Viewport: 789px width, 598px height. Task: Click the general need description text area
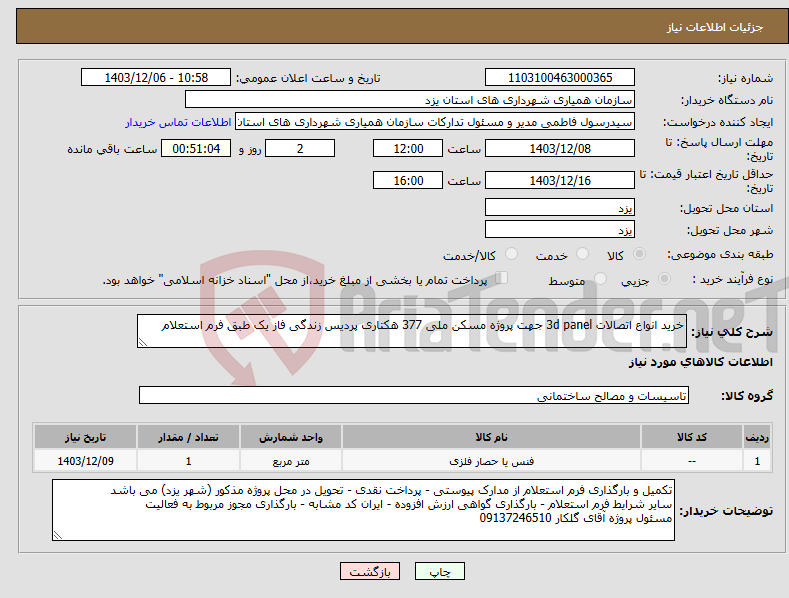click(412, 331)
